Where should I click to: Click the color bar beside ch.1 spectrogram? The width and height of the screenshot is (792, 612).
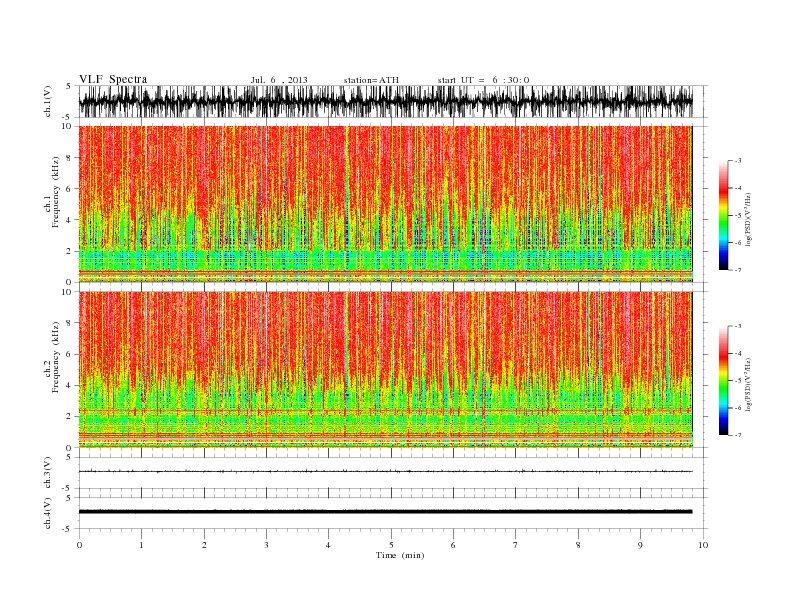pyautogui.click(x=724, y=215)
